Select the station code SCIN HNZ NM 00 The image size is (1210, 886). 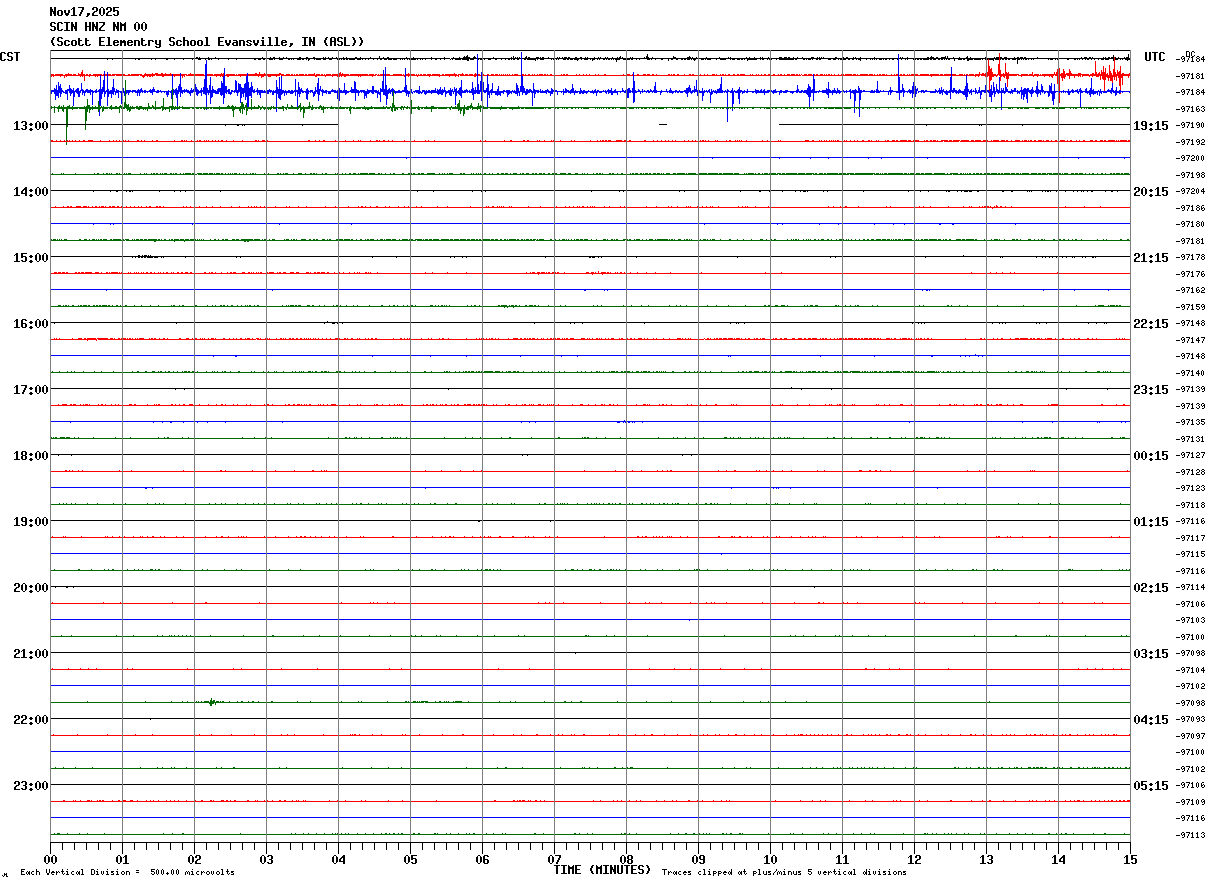click(x=98, y=27)
